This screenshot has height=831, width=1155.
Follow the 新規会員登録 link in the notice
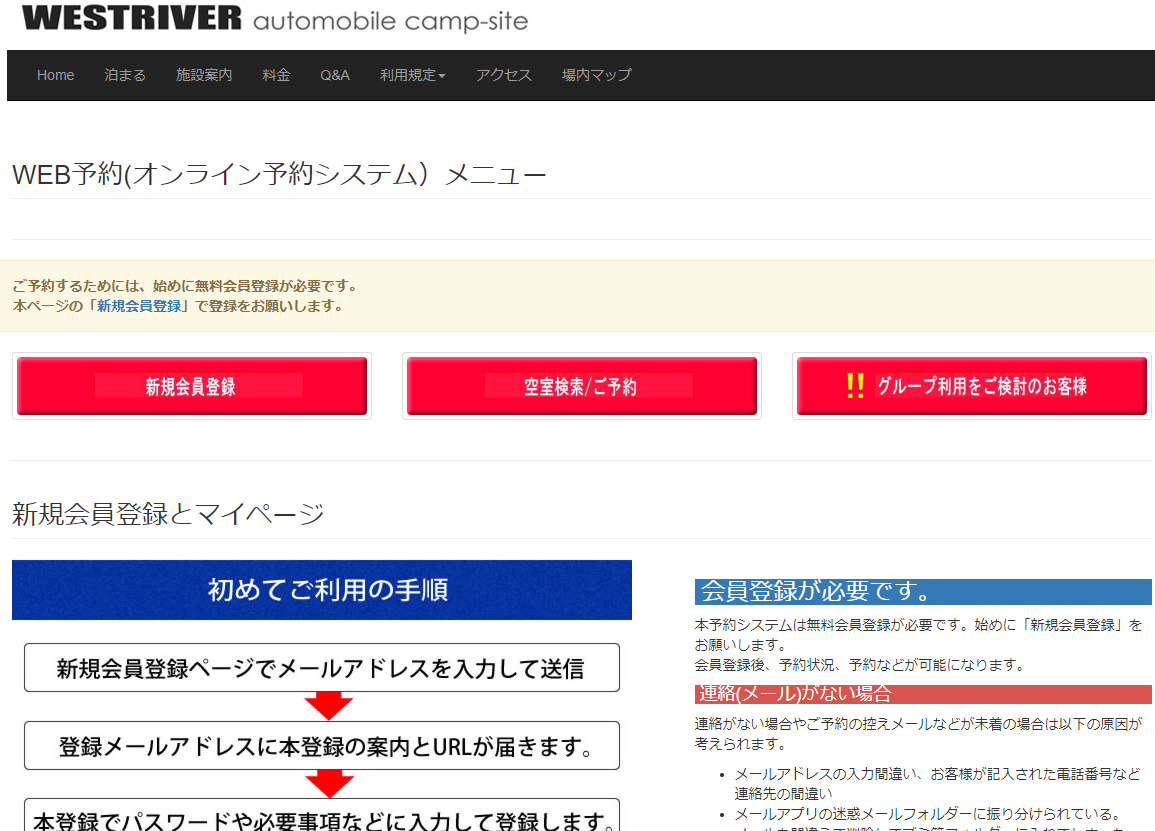[139, 306]
